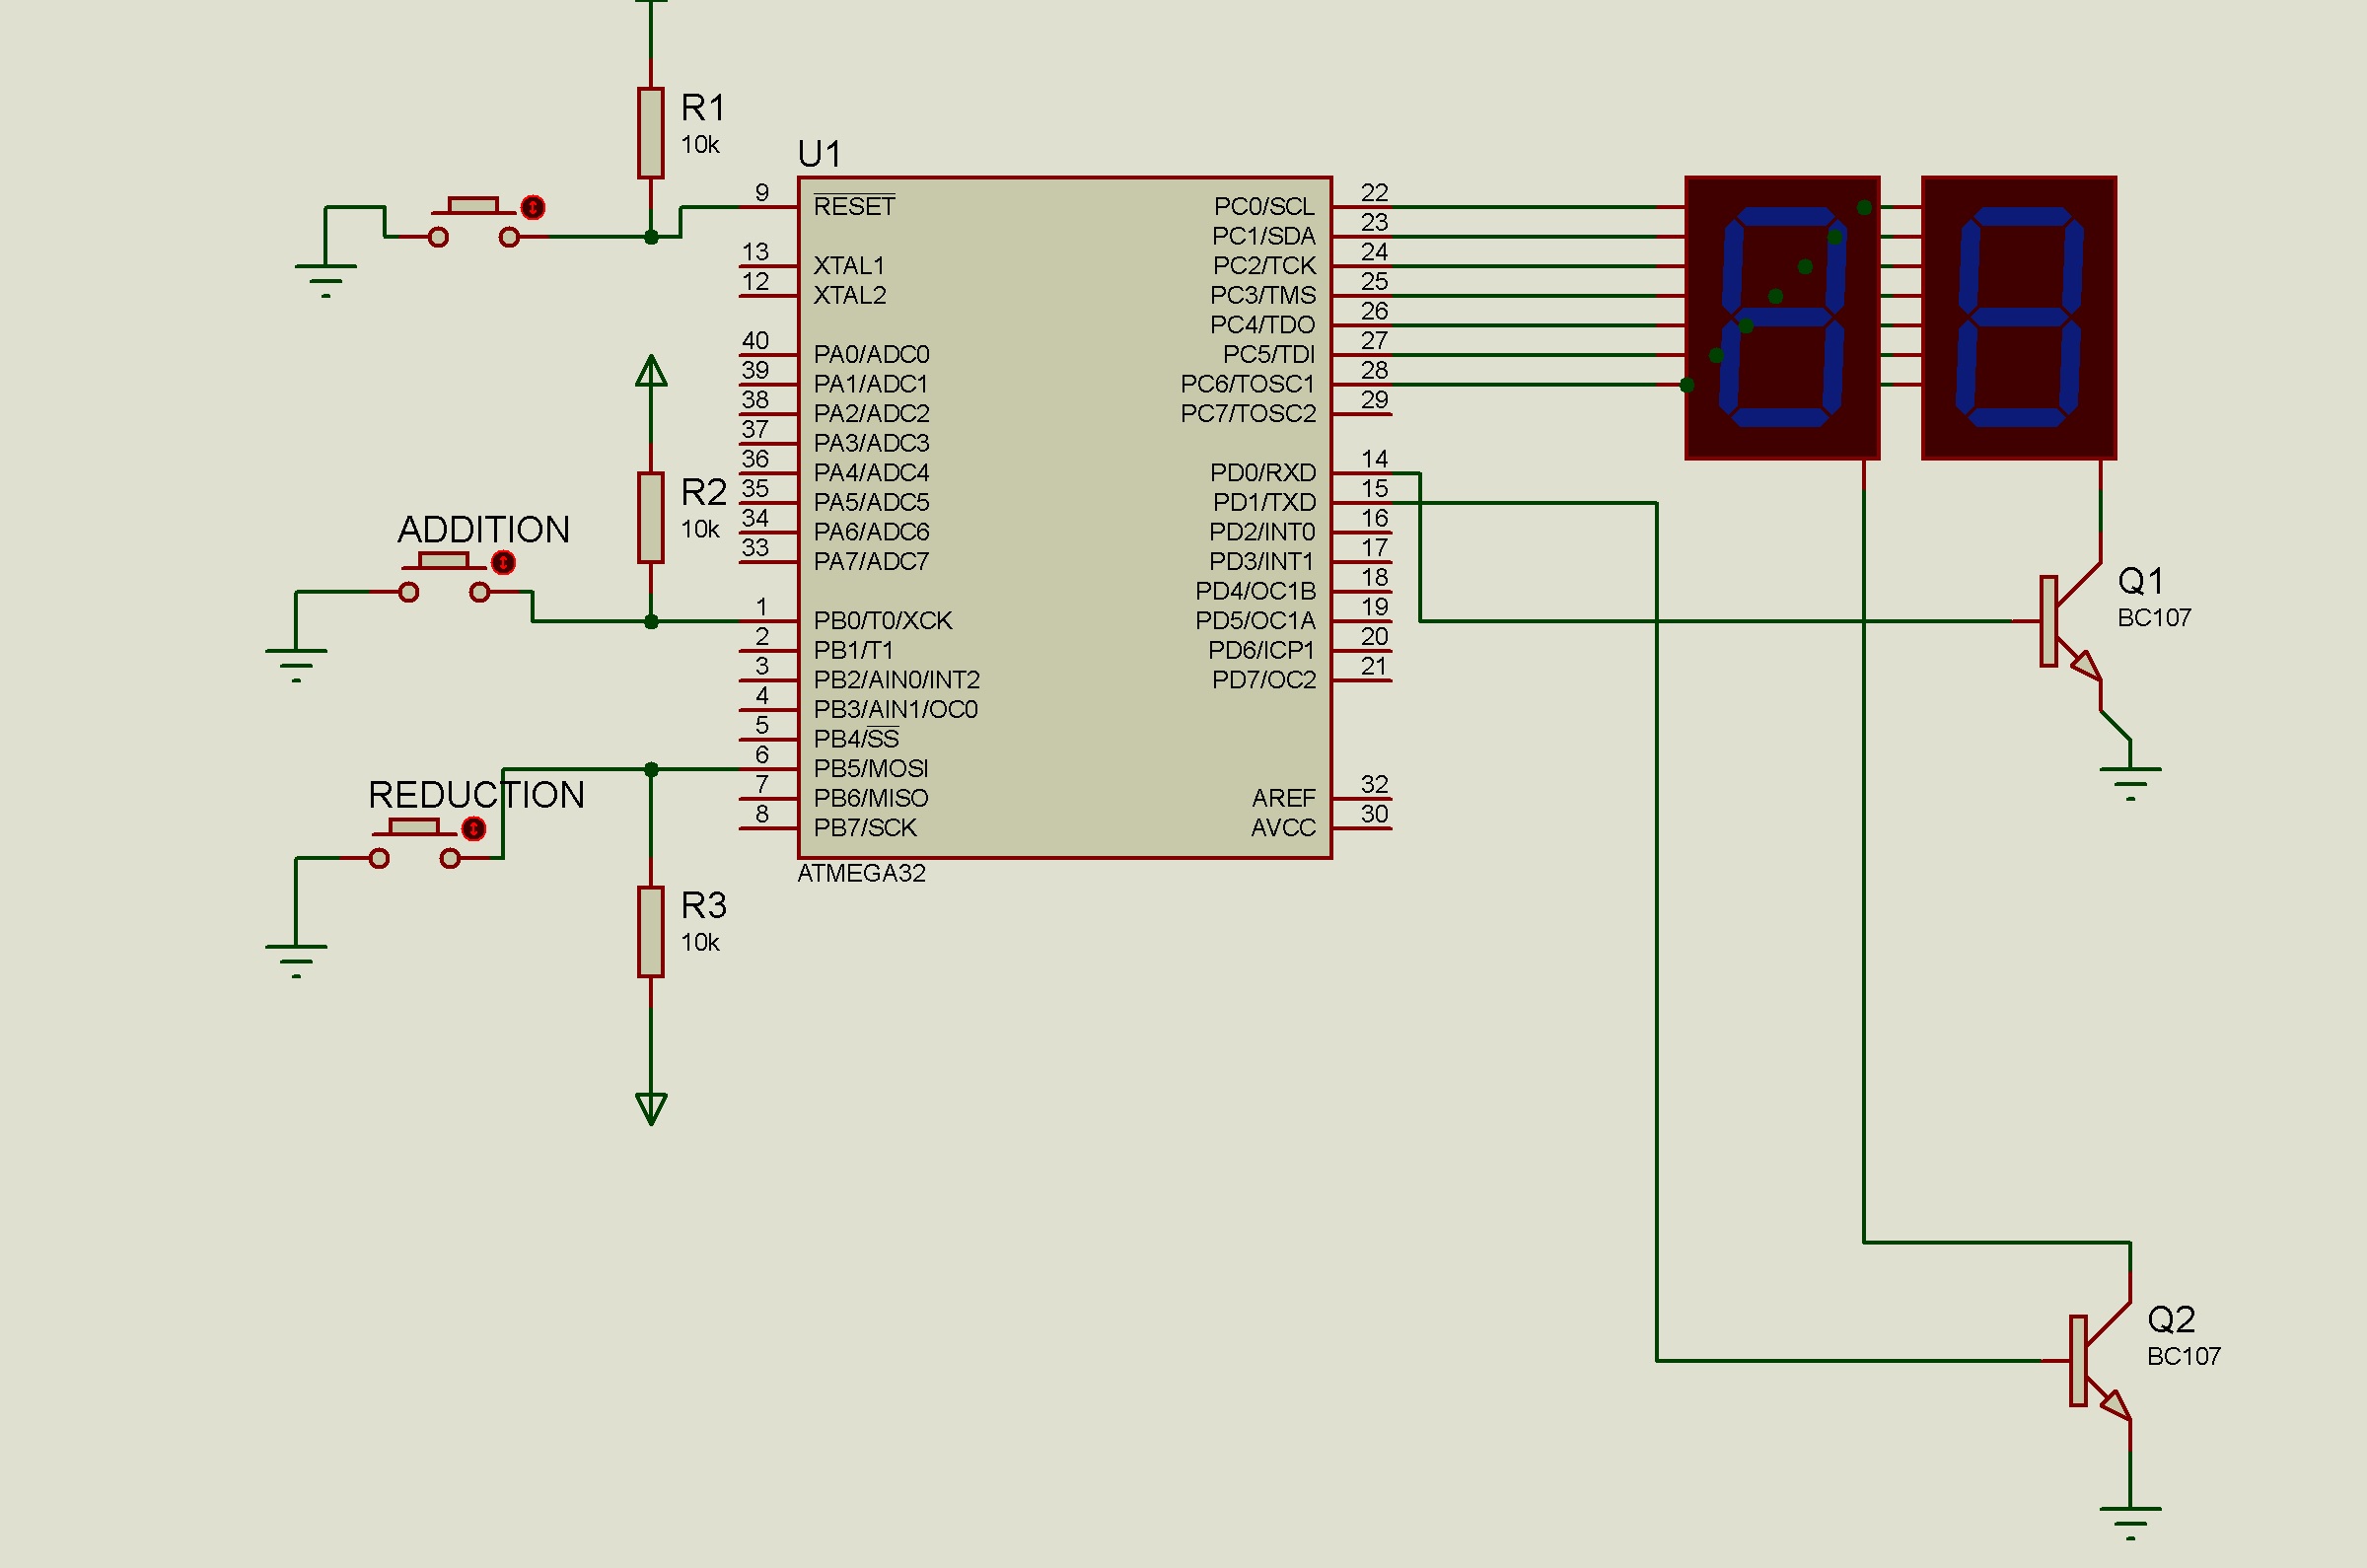The width and height of the screenshot is (2367, 1568).
Task: Click ground symbol of RESET button
Action: pyautogui.click(x=326, y=280)
